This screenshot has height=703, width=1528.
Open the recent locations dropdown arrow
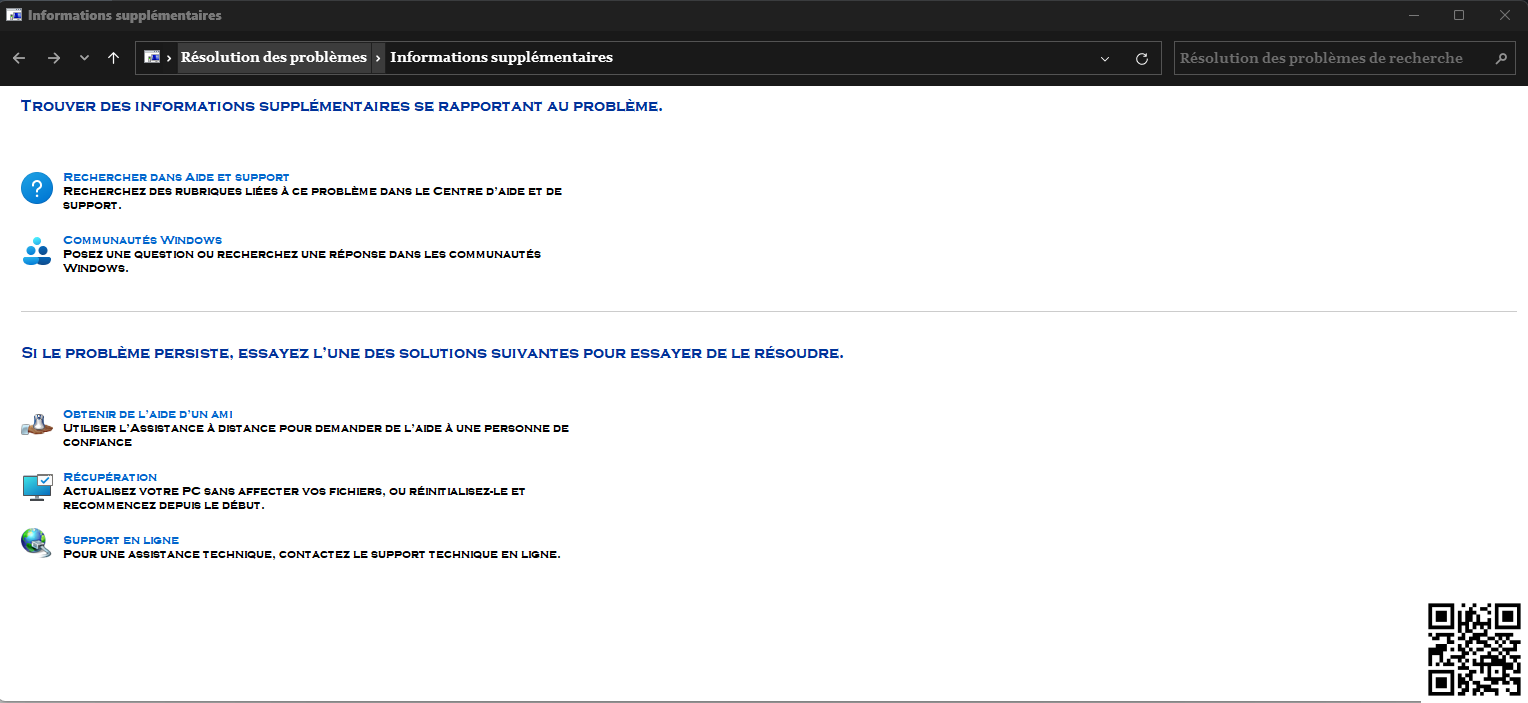[84, 58]
